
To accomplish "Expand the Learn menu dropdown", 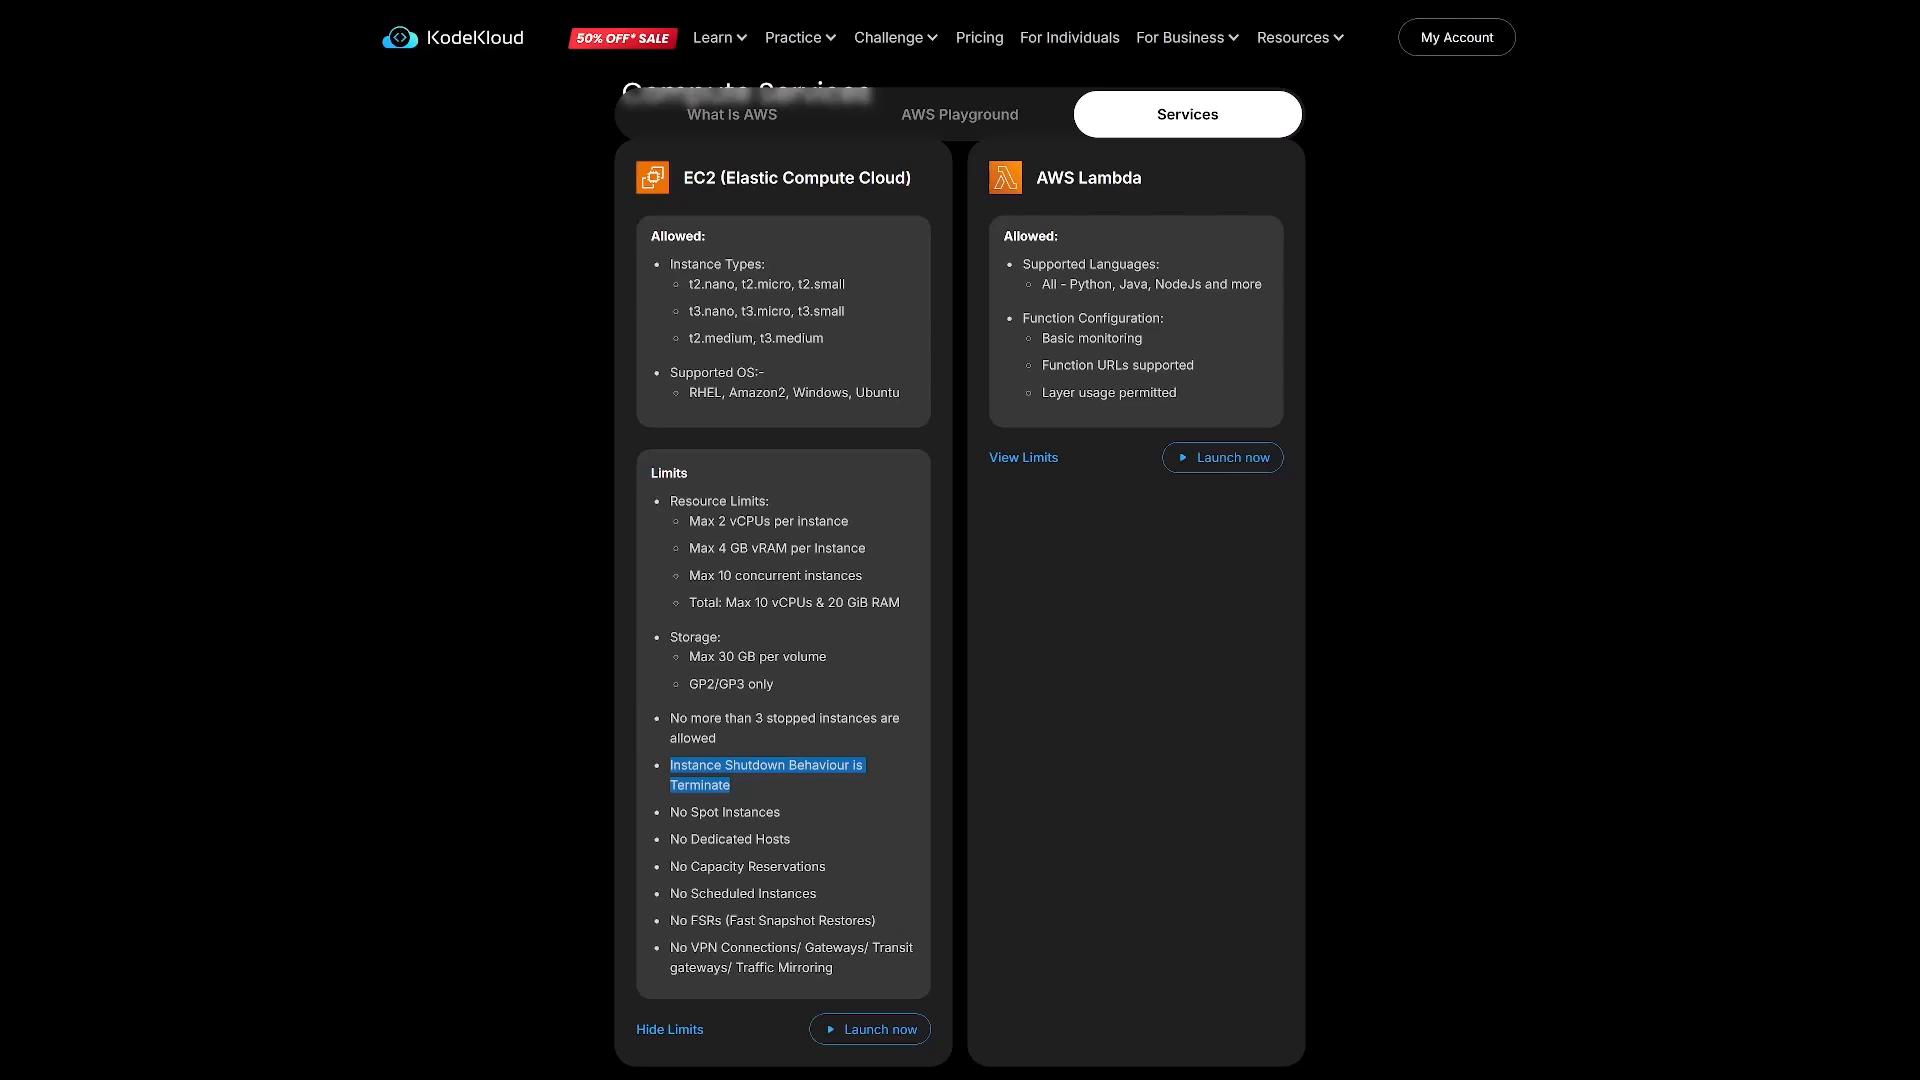I will [720, 38].
